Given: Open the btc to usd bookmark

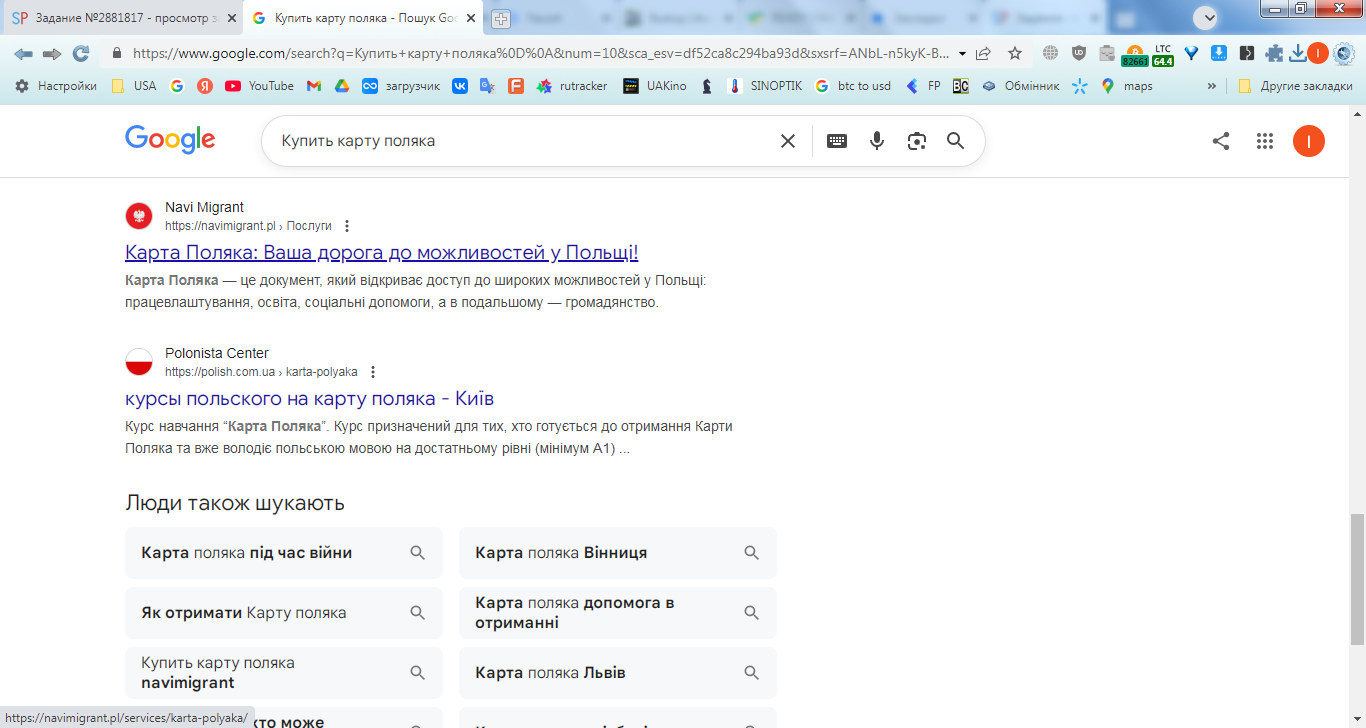Looking at the screenshot, I should 853,86.
